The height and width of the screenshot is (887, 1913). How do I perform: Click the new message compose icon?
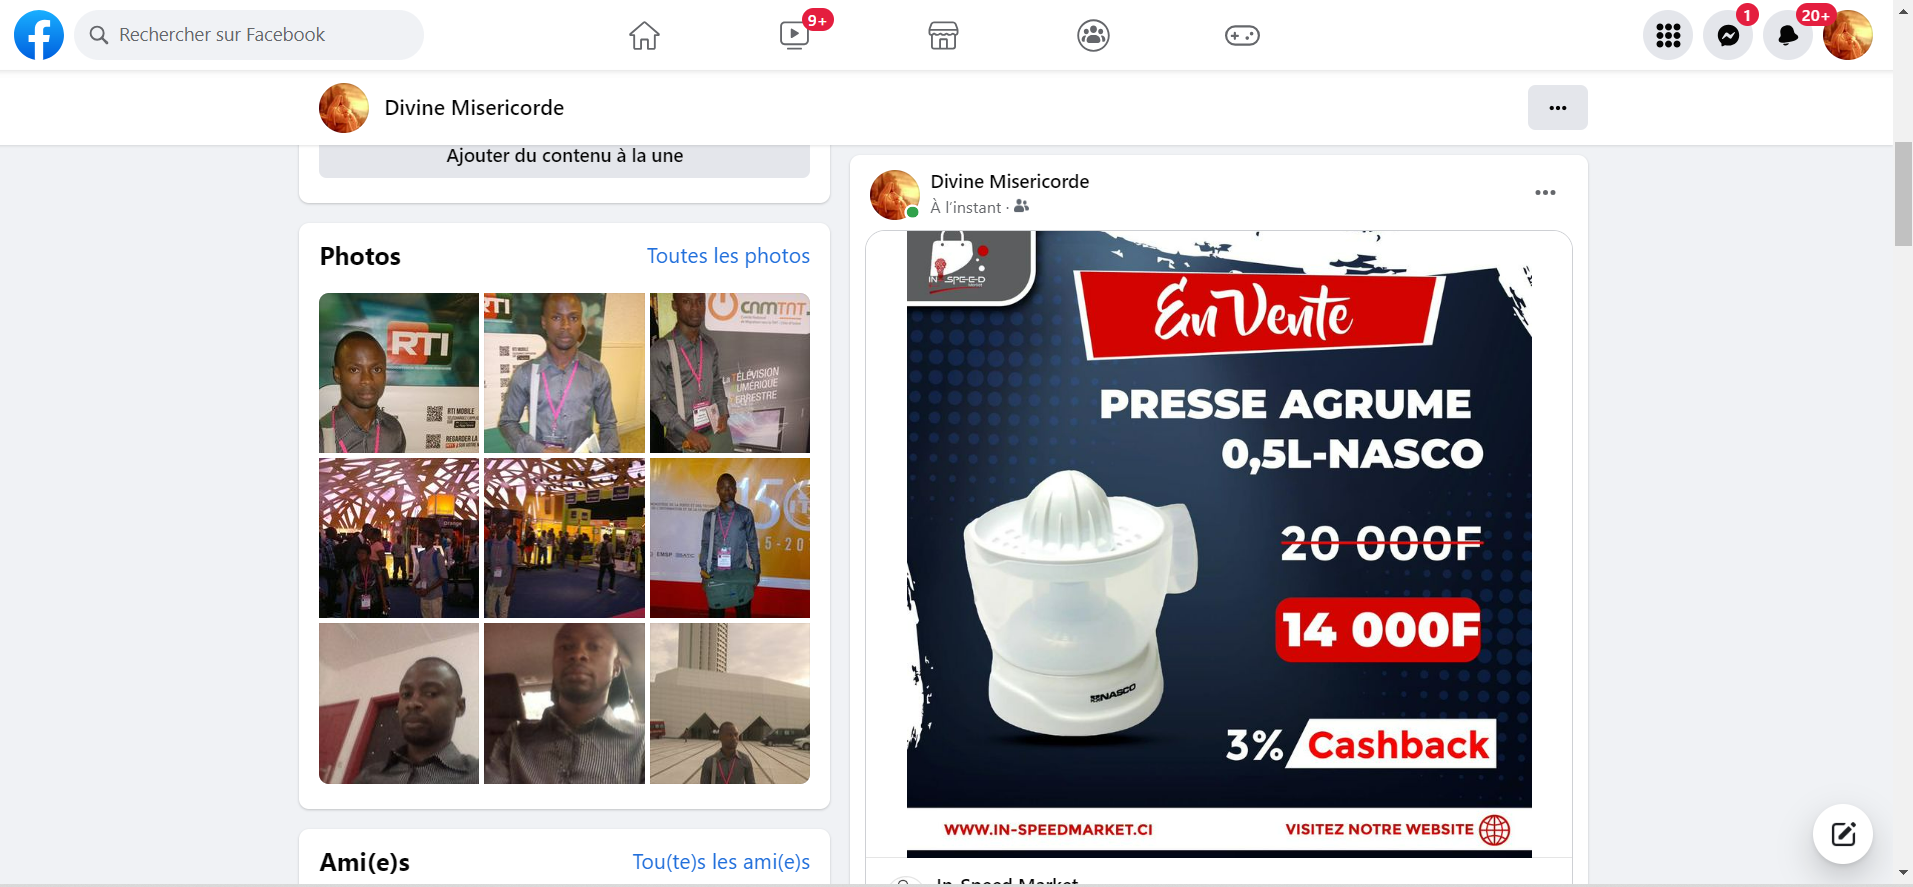[x=1842, y=834]
